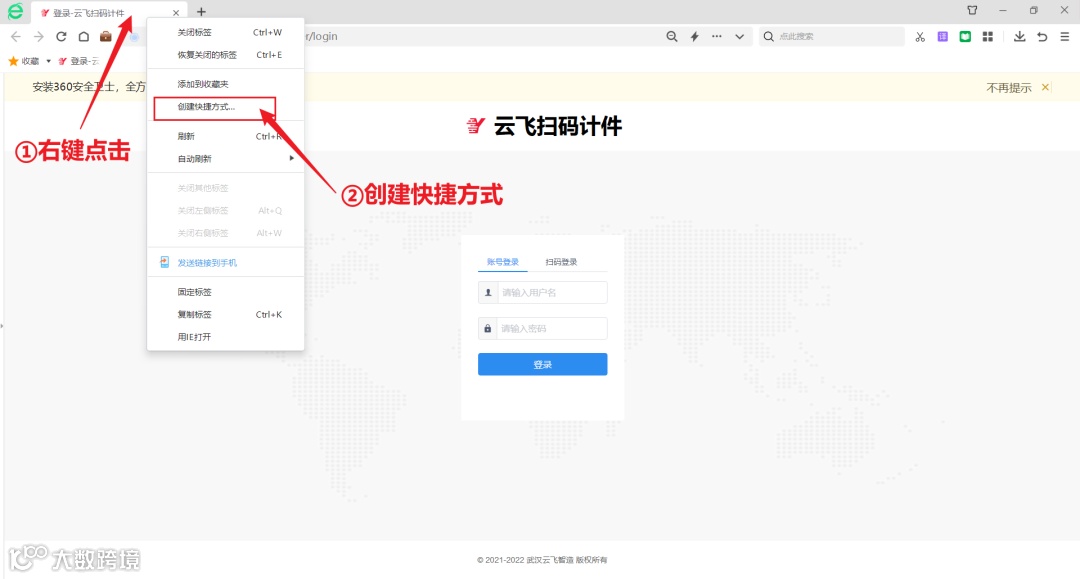Choose 创建快捷方式... in the menu
This screenshot has height=579, width=1080.
(x=225, y=107)
